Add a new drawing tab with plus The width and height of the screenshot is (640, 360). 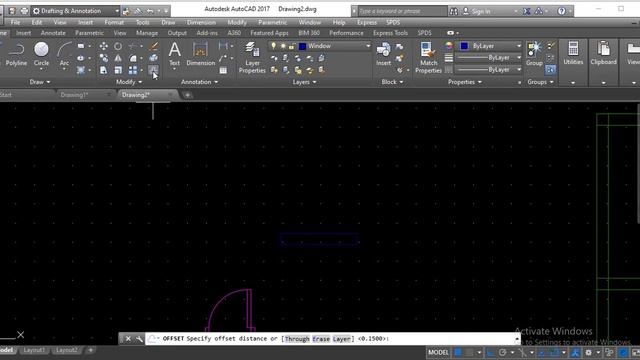187,95
